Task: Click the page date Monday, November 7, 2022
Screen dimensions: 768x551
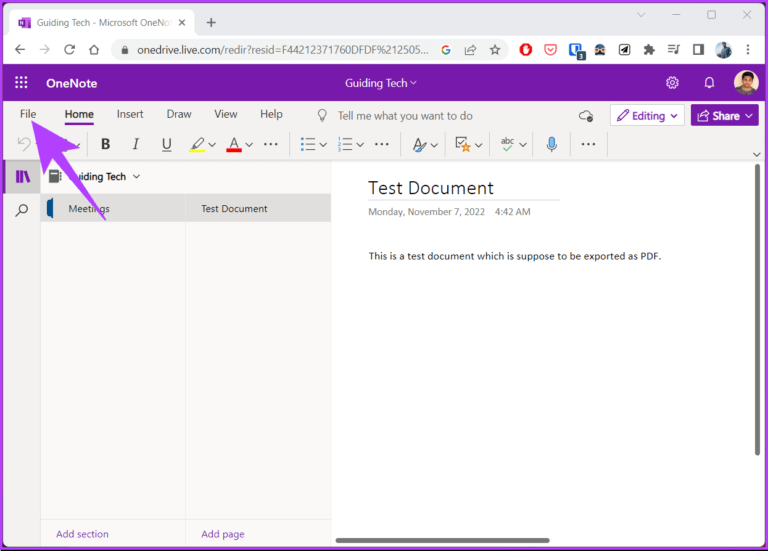Action: point(427,212)
